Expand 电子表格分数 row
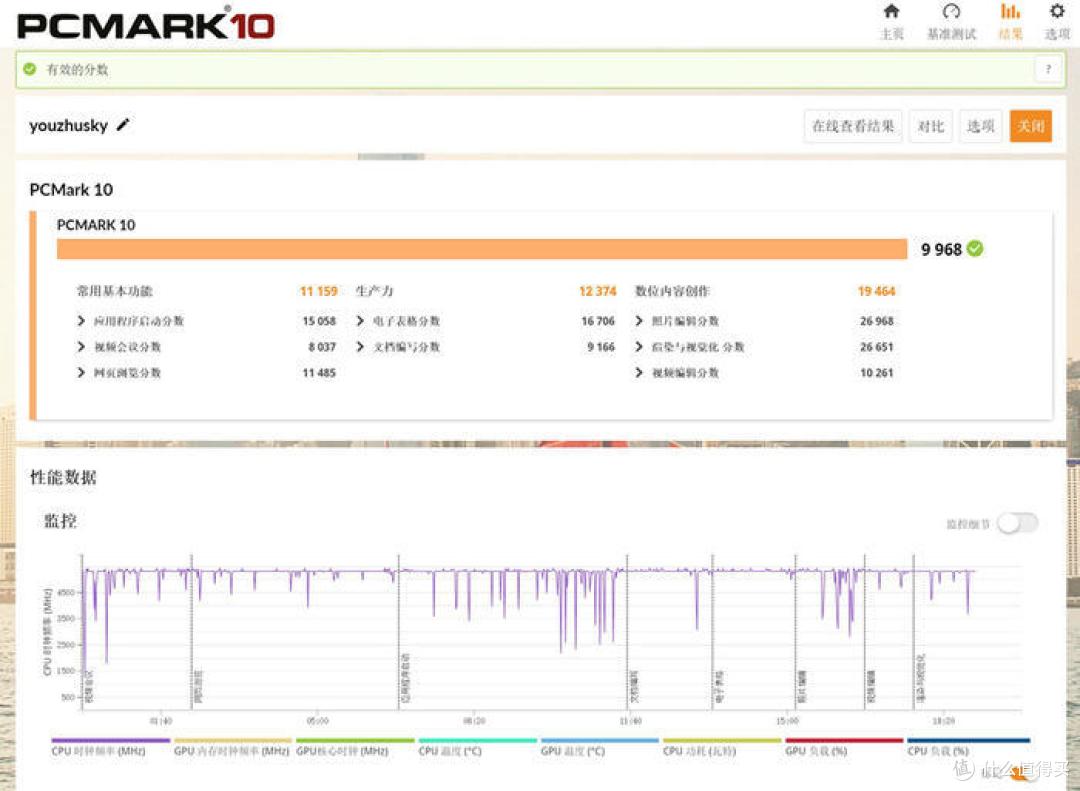1080x791 pixels. click(398, 321)
